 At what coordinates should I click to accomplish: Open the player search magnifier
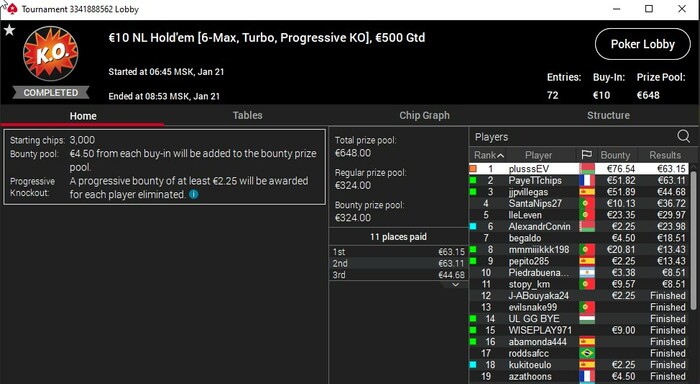683,136
